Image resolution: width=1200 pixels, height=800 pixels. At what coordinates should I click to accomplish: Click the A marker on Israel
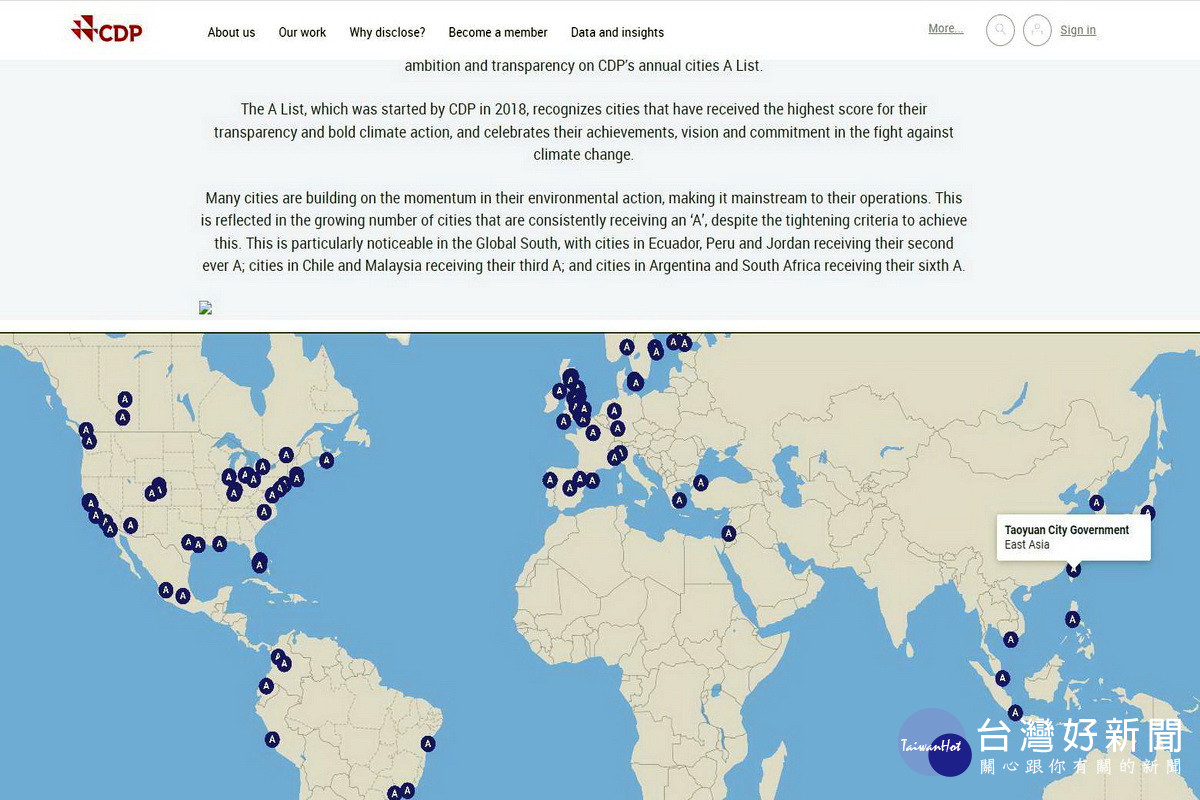tap(729, 533)
